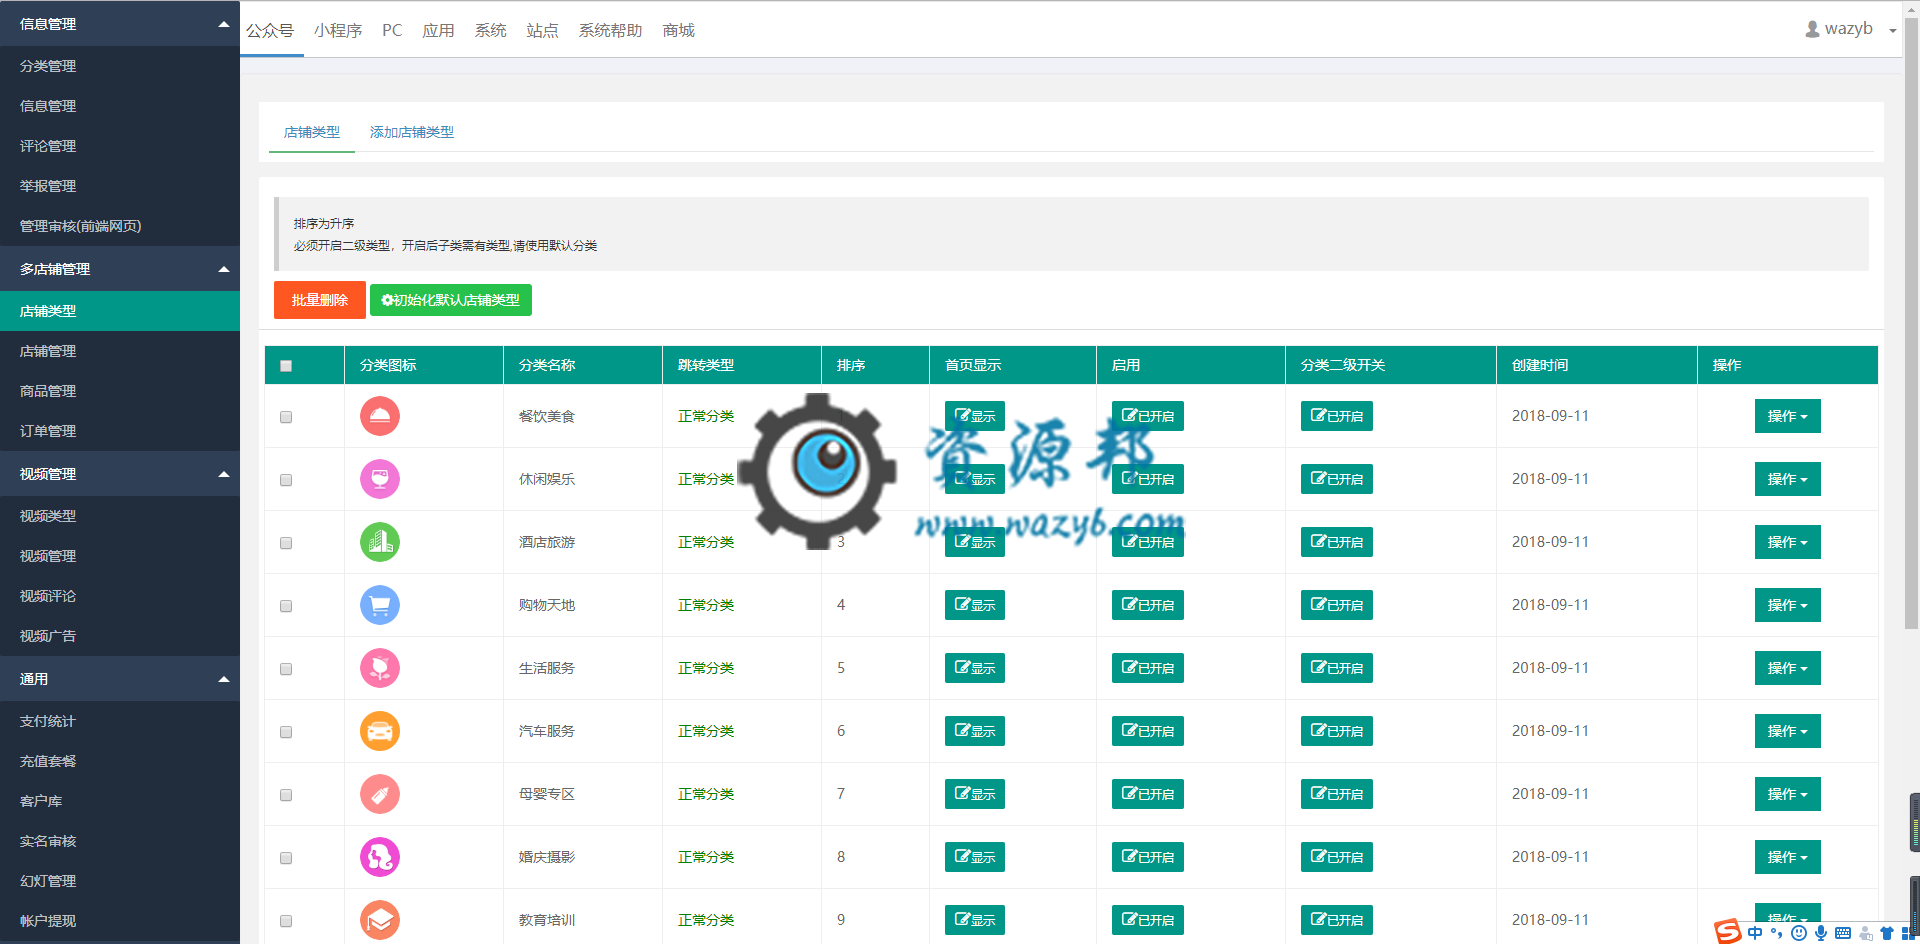The height and width of the screenshot is (944, 1920).
Task: Check the 婚庆摄影 row checkbox
Action: pyautogui.click(x=286, y=858)
